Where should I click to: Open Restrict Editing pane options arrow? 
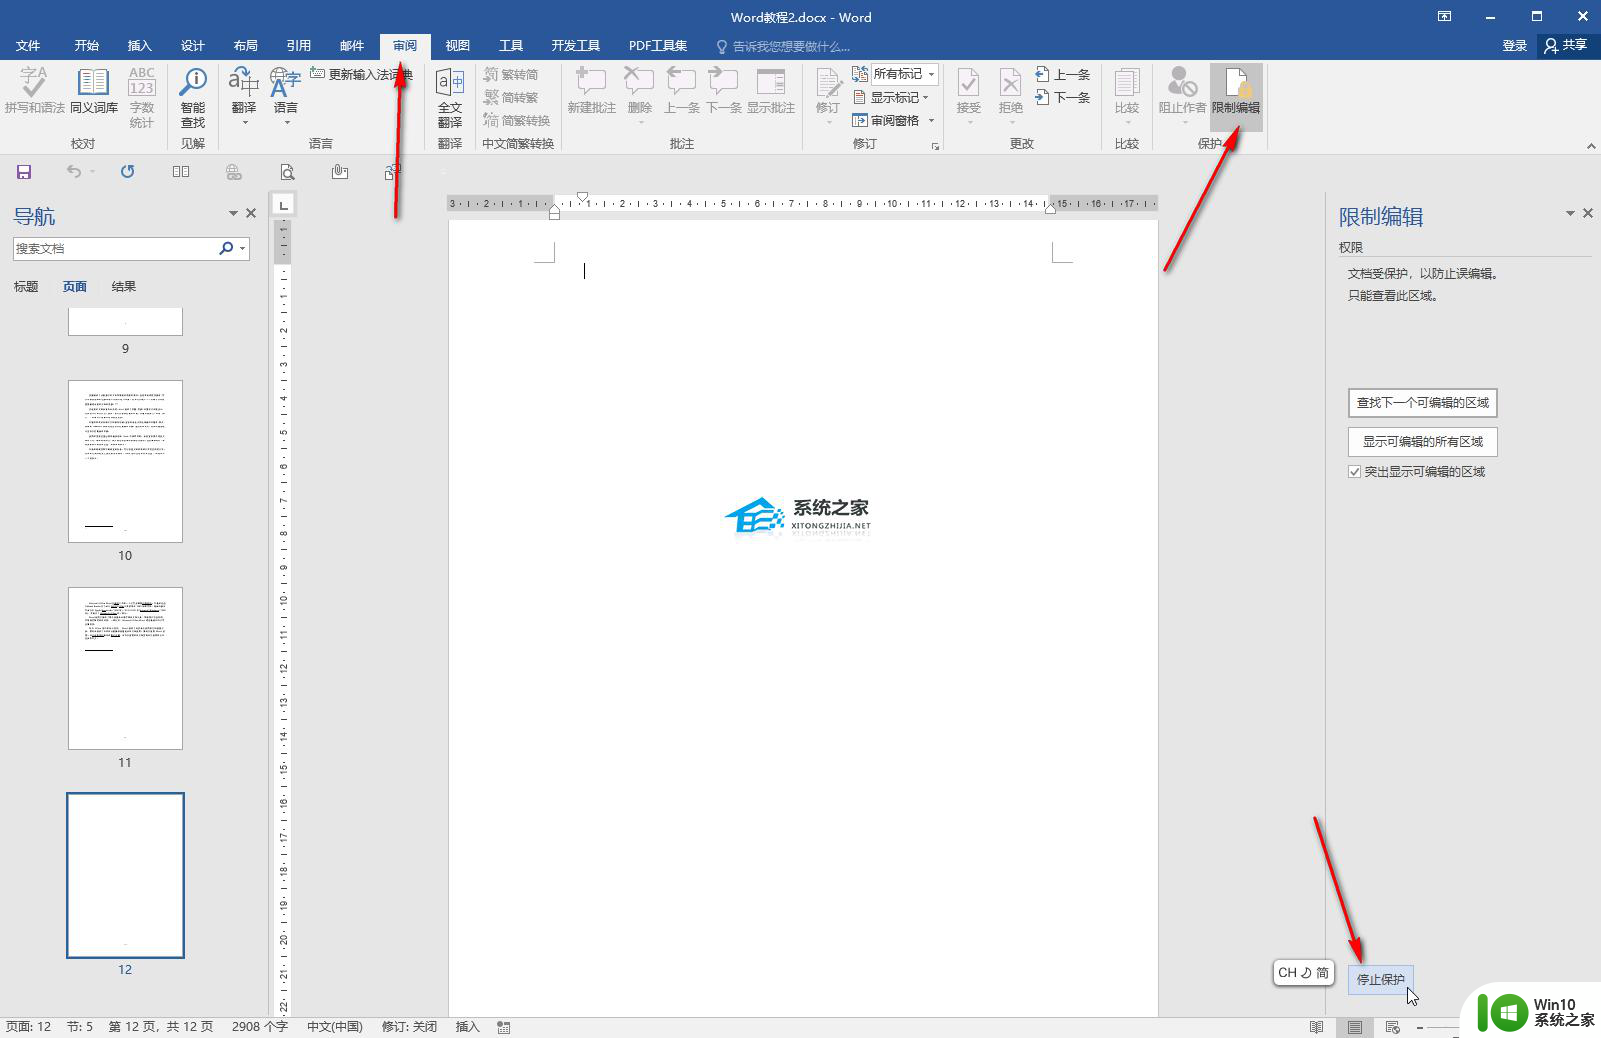[1570, 213]
